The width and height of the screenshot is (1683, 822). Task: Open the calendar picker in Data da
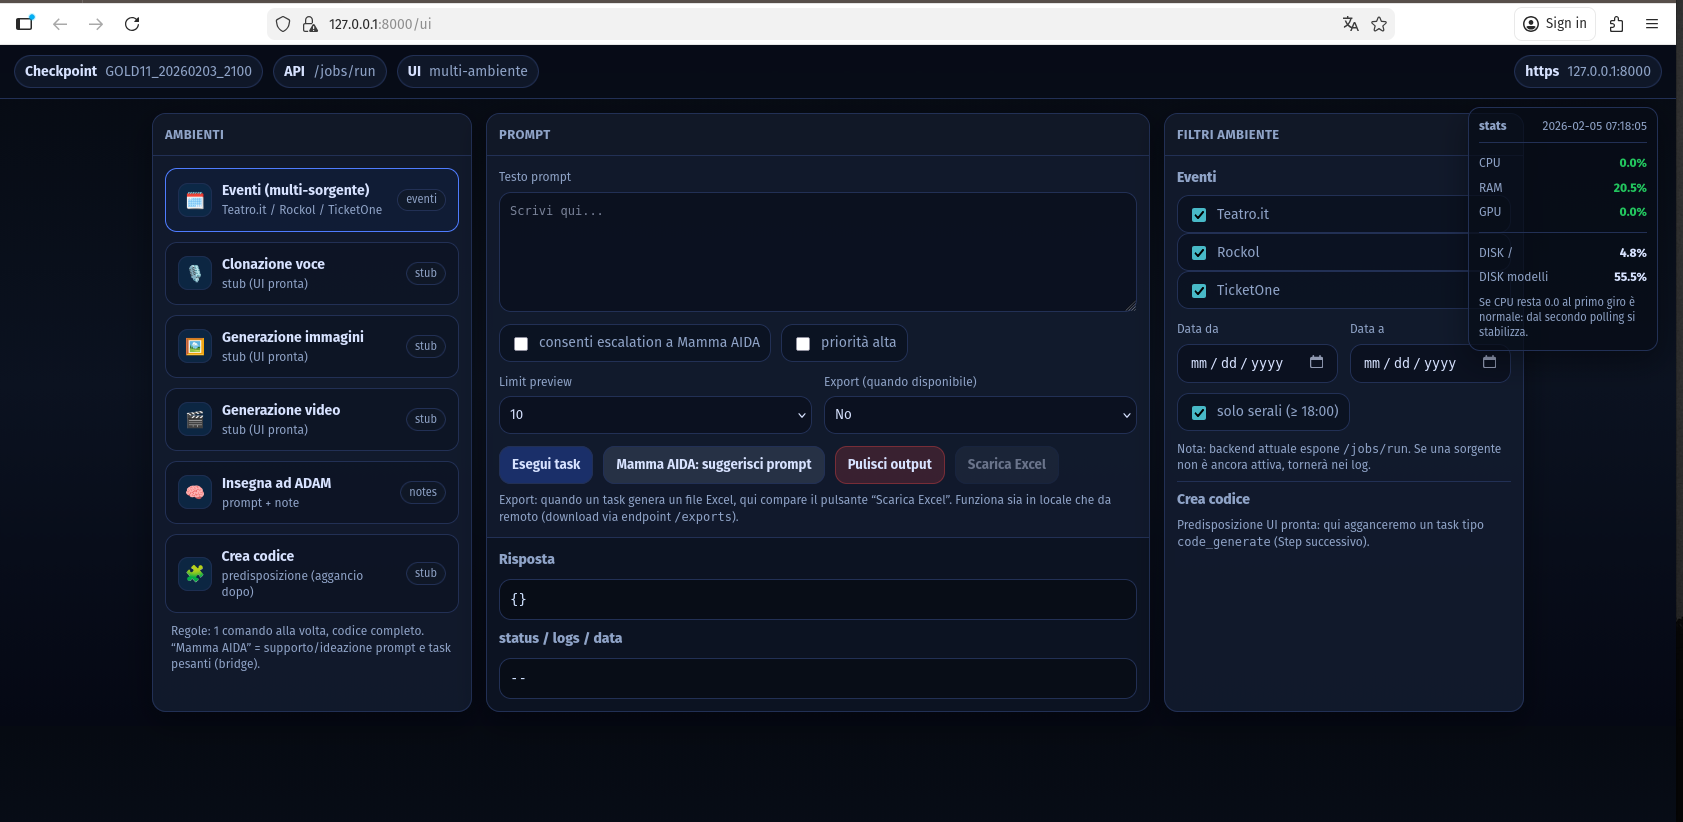[x=1316, y=362]
